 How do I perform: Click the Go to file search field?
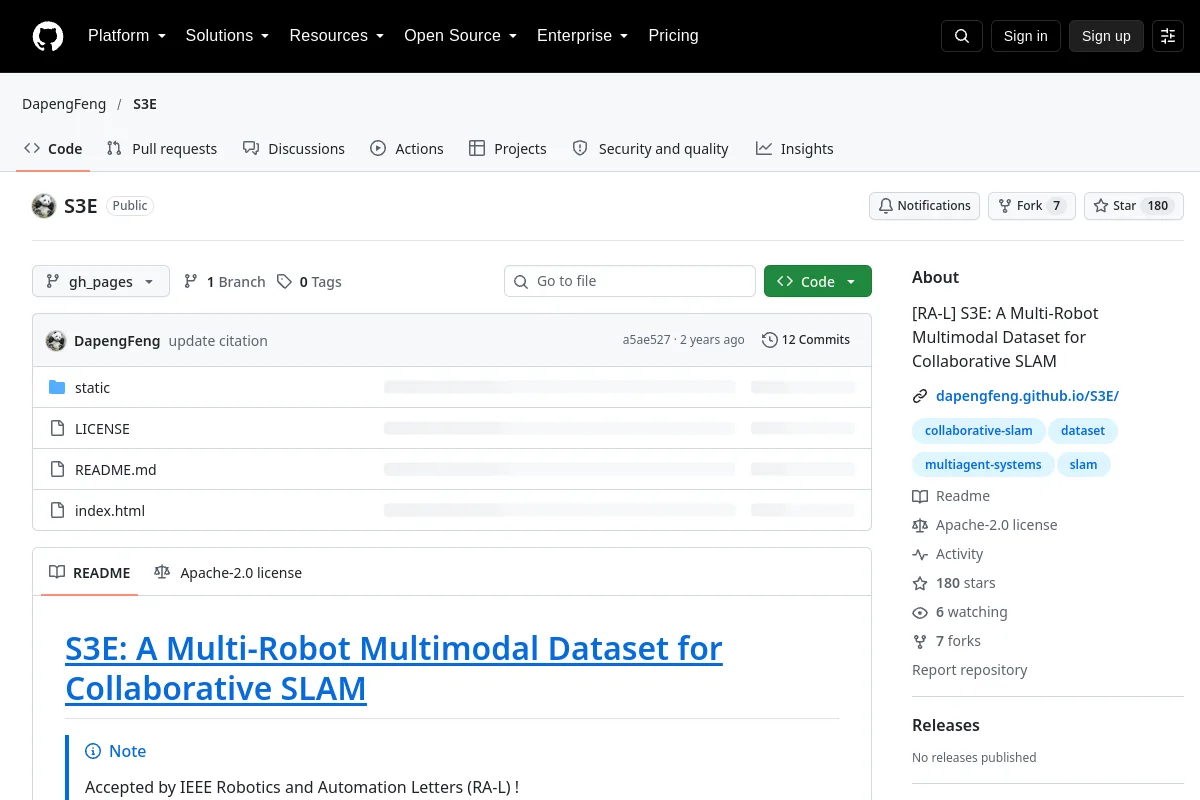coord(630,281)
